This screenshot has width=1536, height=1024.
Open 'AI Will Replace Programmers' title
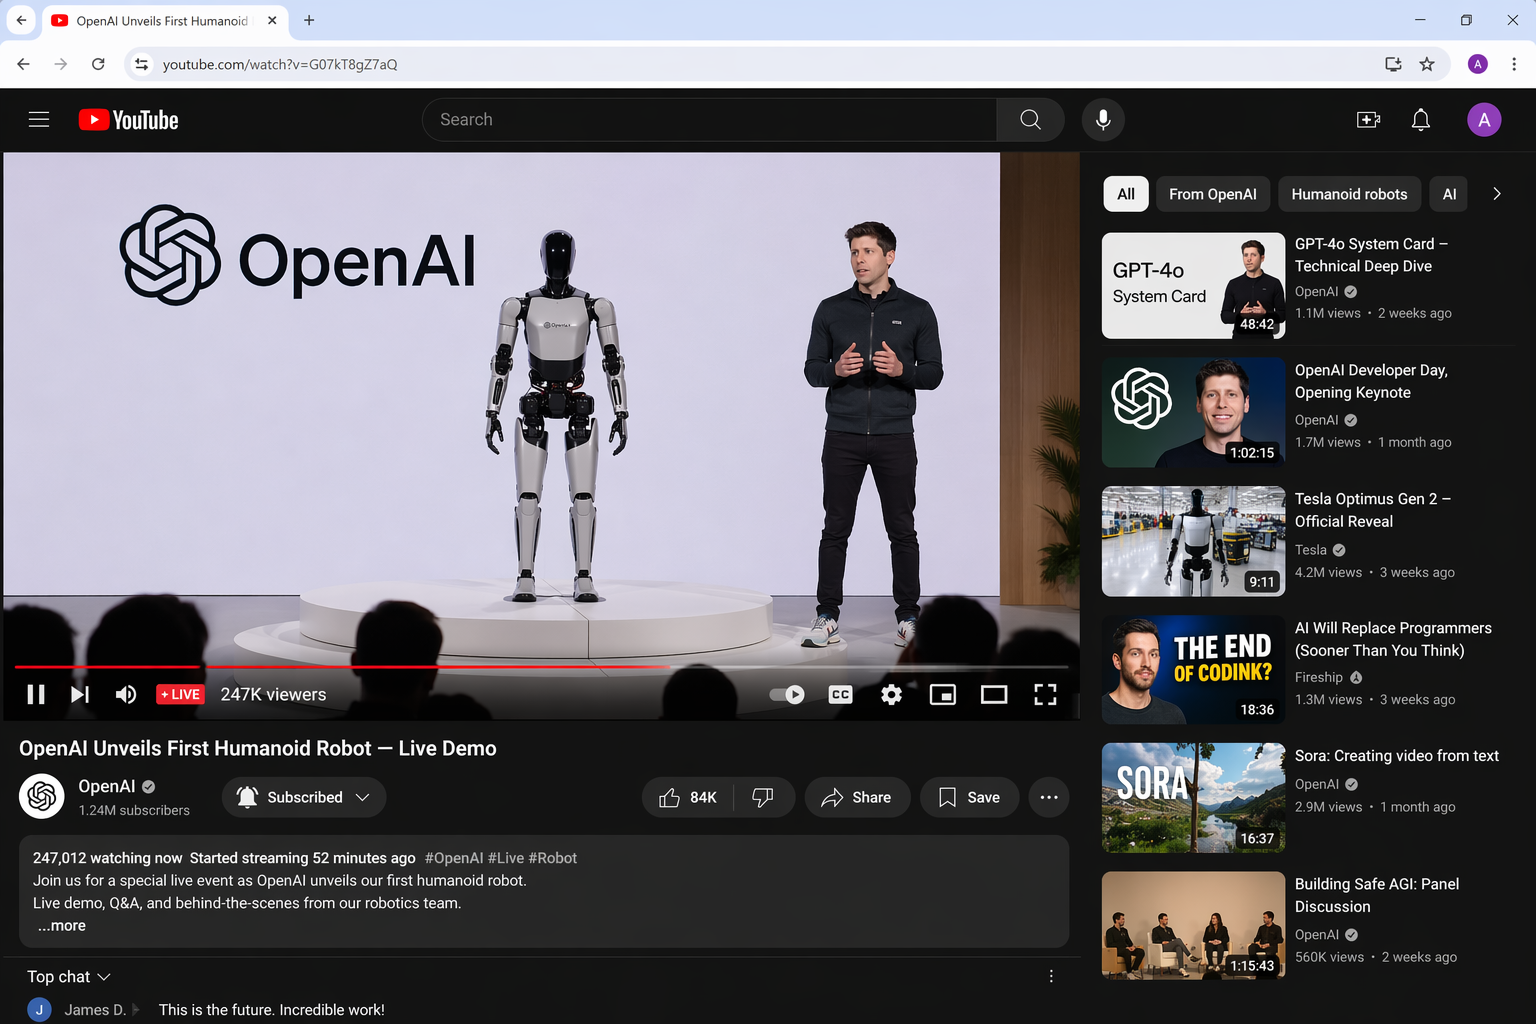(1393, 639)
